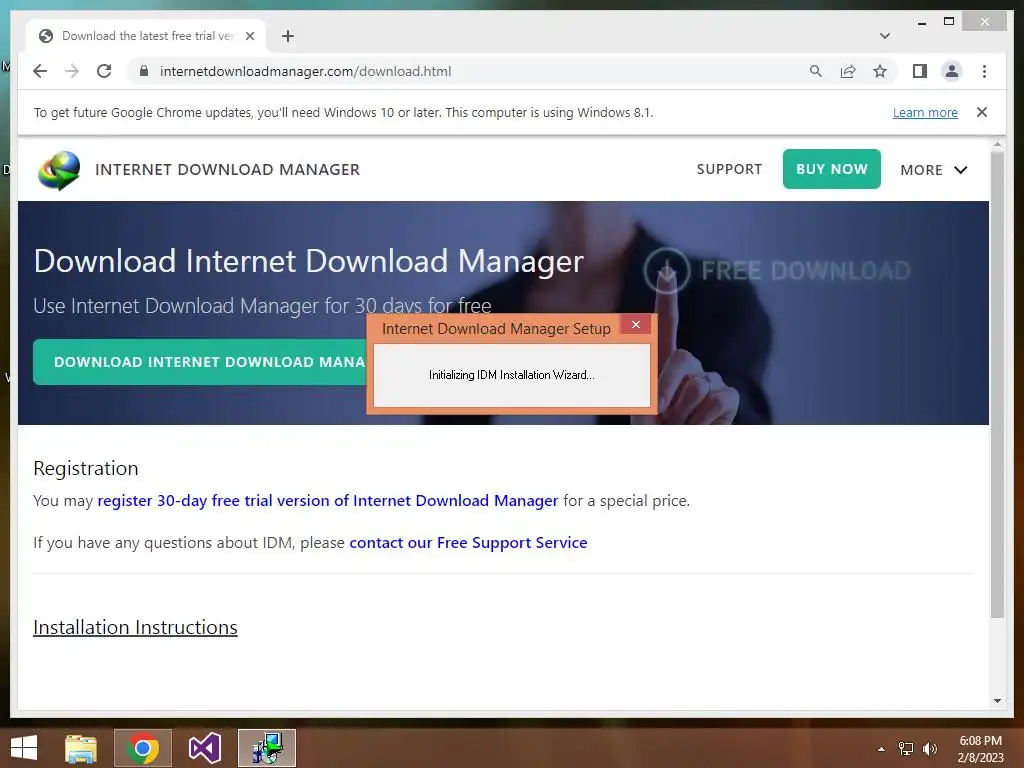
Task: Open Chrome side panel icon
Action: click(x=920, y=71)
